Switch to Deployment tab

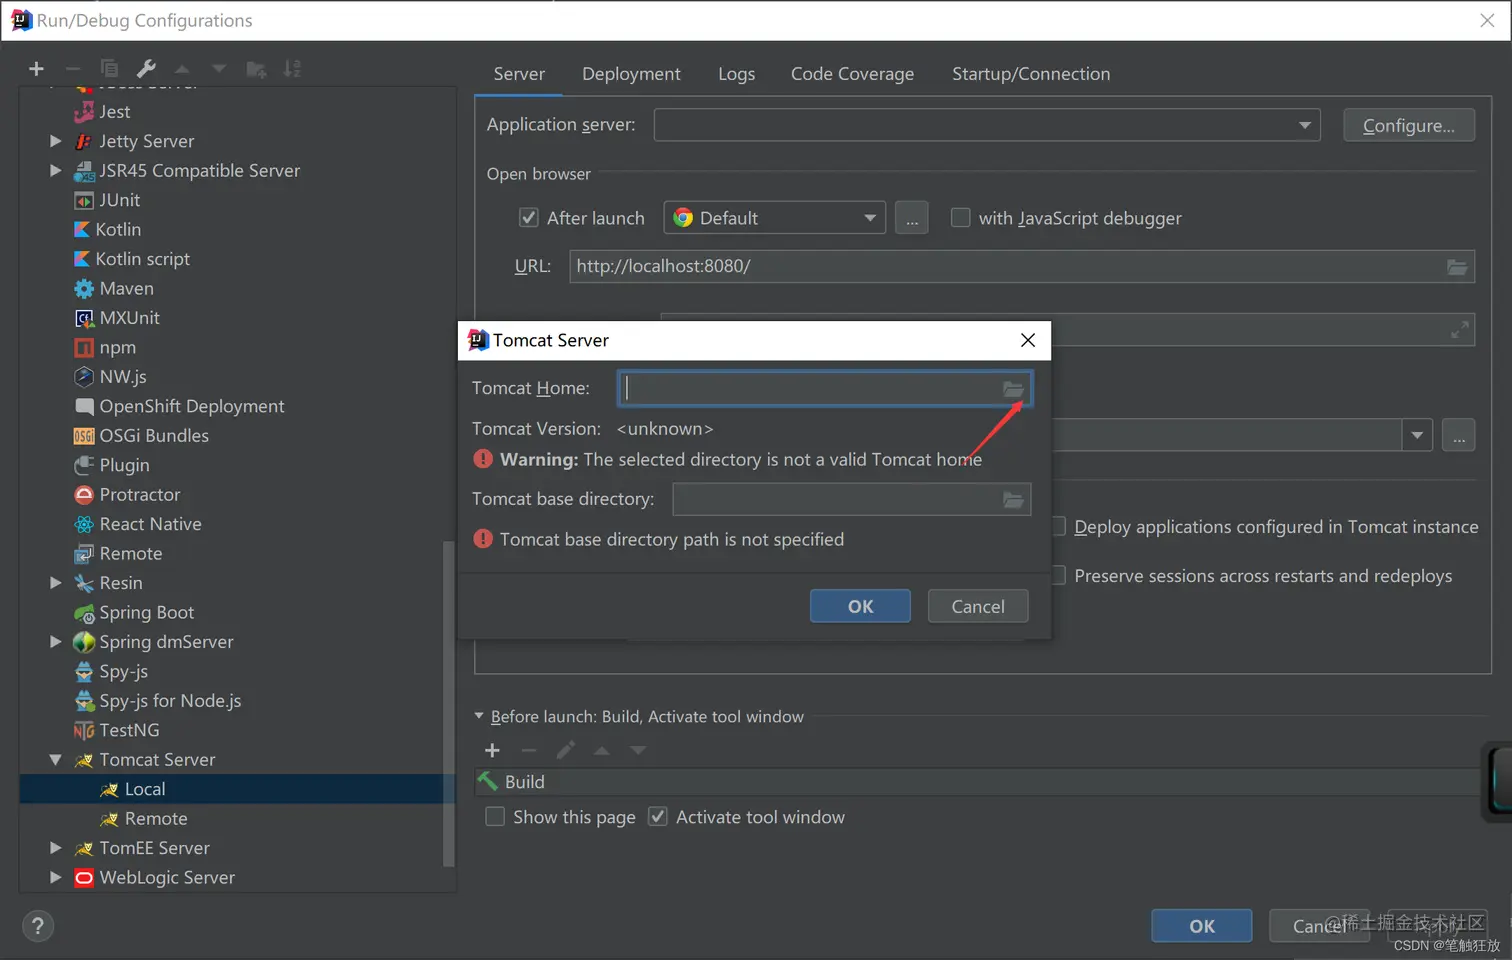point(631,74)
